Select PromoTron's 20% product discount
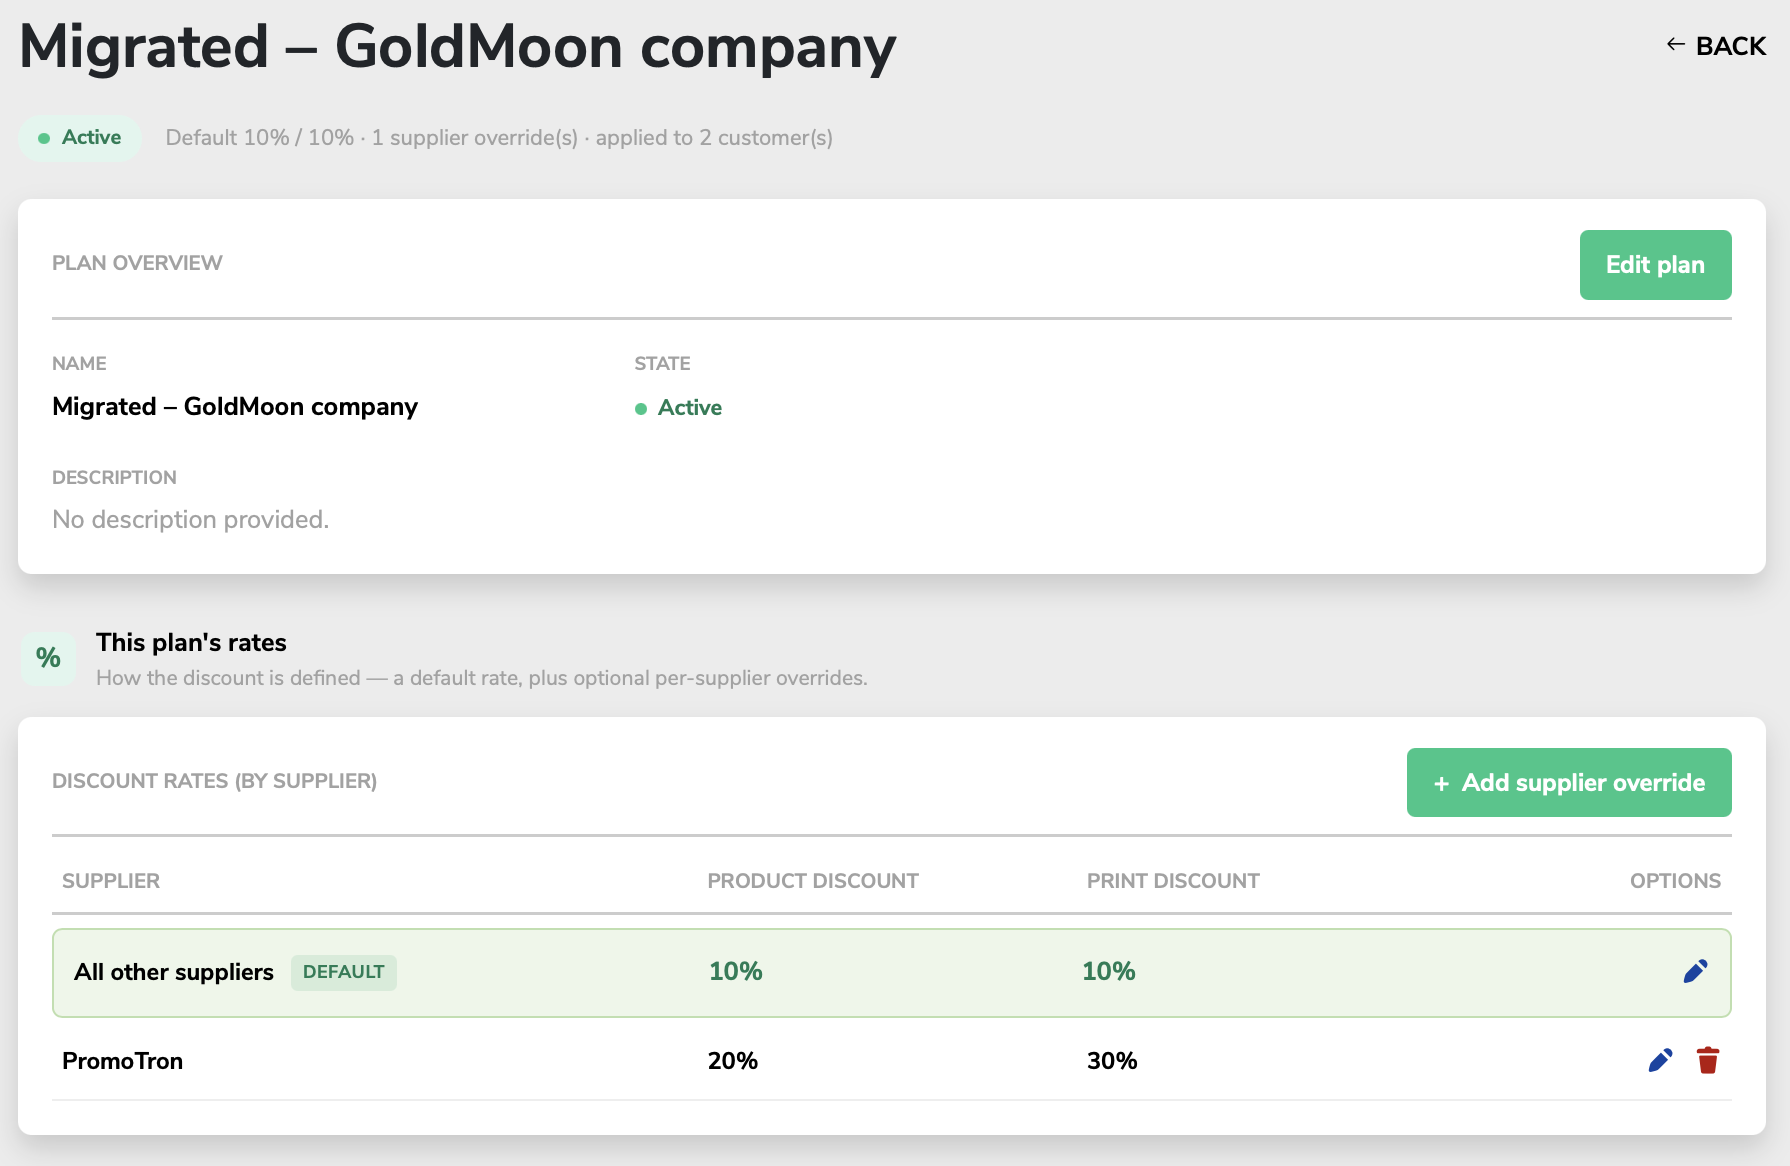The height and width of the screenshot is (1166, 1790). click(733, 1061)
